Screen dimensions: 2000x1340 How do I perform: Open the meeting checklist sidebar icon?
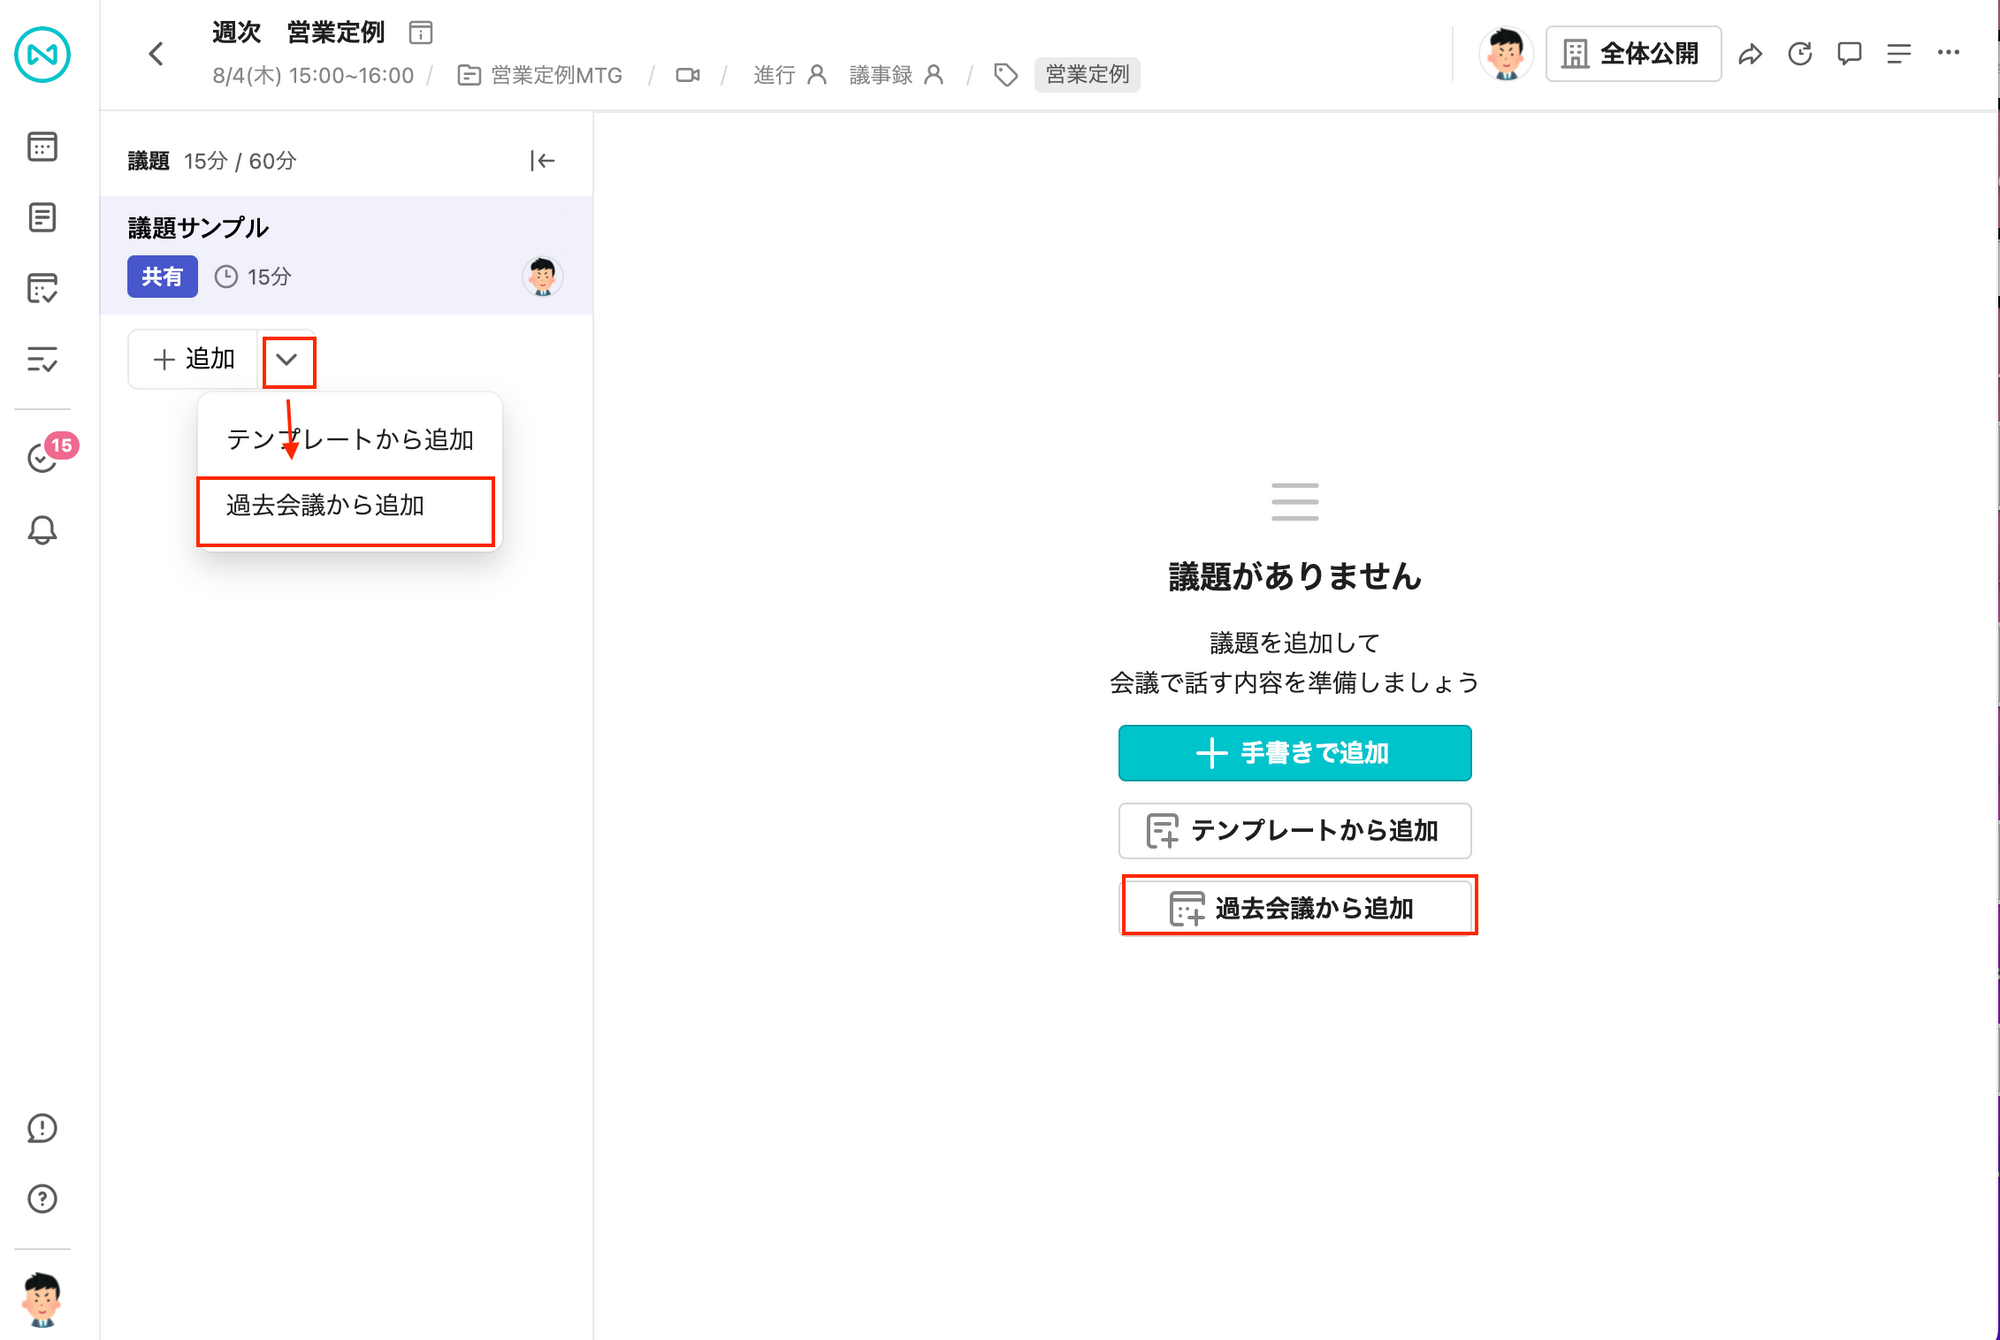[x=42, y=288]
